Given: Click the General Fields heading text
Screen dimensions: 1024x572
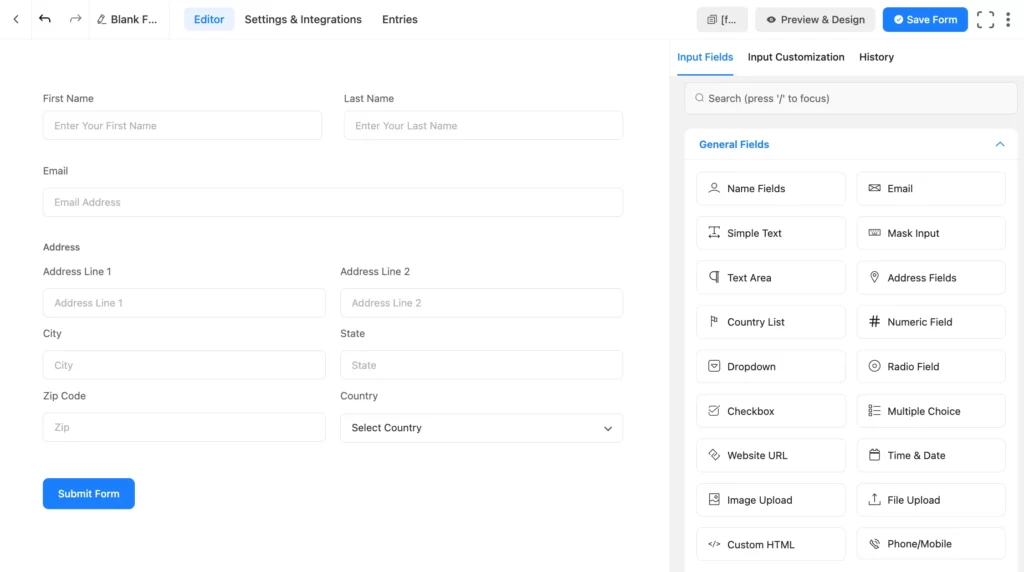Looking at the screenshot, I should click(733, 144).
